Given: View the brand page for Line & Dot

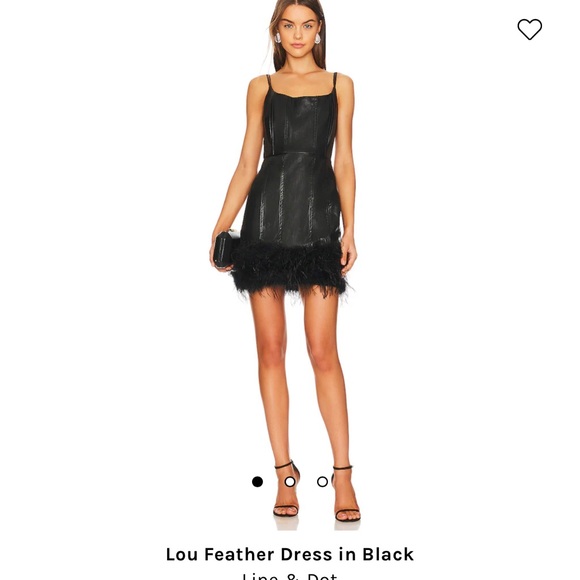Looking at the screenshot, I should point(290,576).
